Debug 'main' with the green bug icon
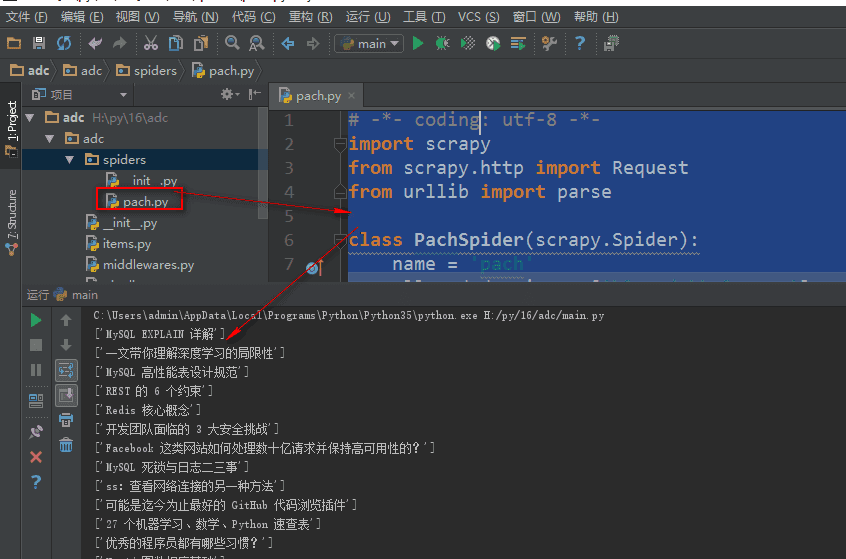This screenshot has height=559, width=846. click(x=442, y=43)
